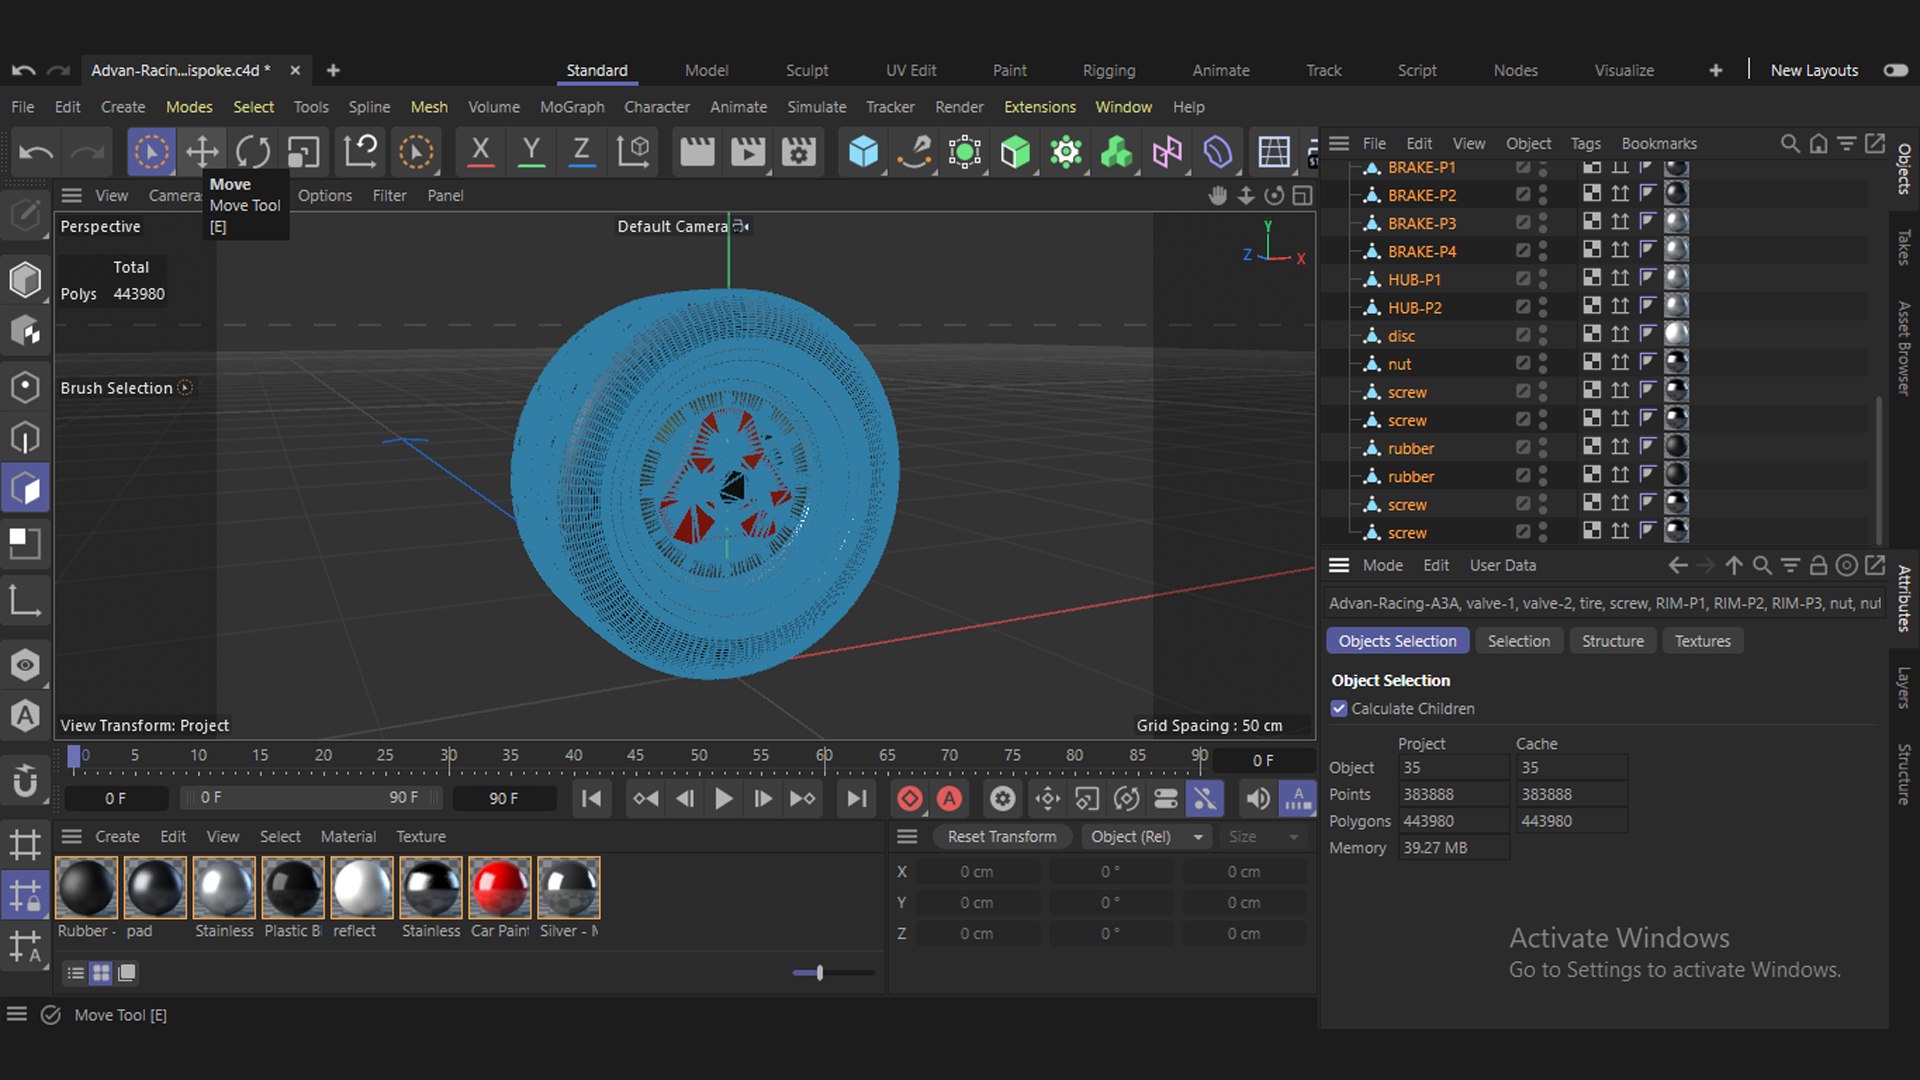Screen dimensions: 1920x1080
Task: Toggle visibility dots for the disc object
Action: click(x=1543, y=336)
